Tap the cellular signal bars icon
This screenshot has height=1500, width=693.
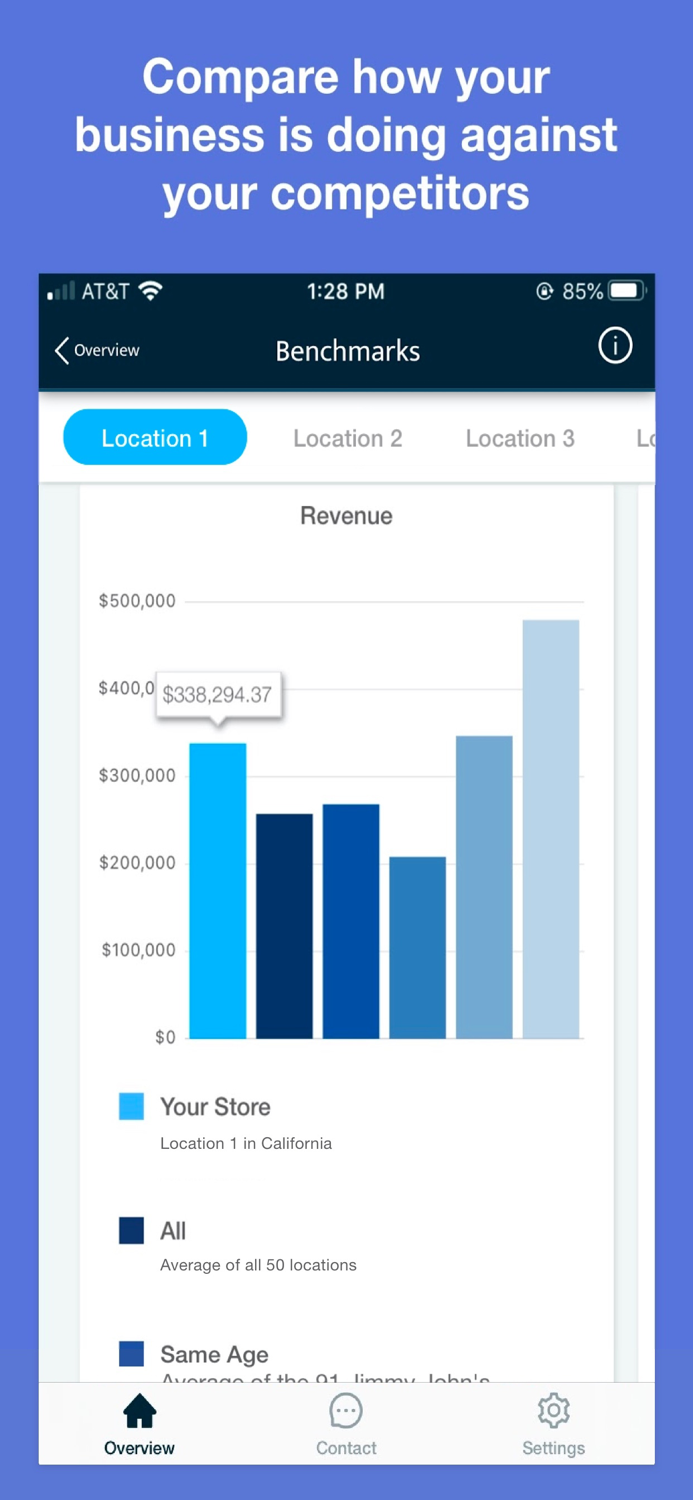[61, 291]
